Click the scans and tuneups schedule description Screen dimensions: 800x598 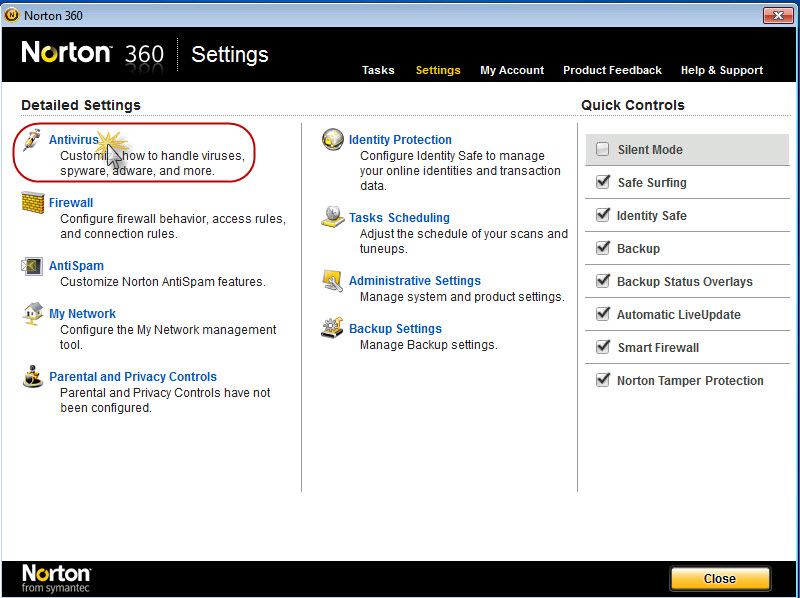click(464, 241)
